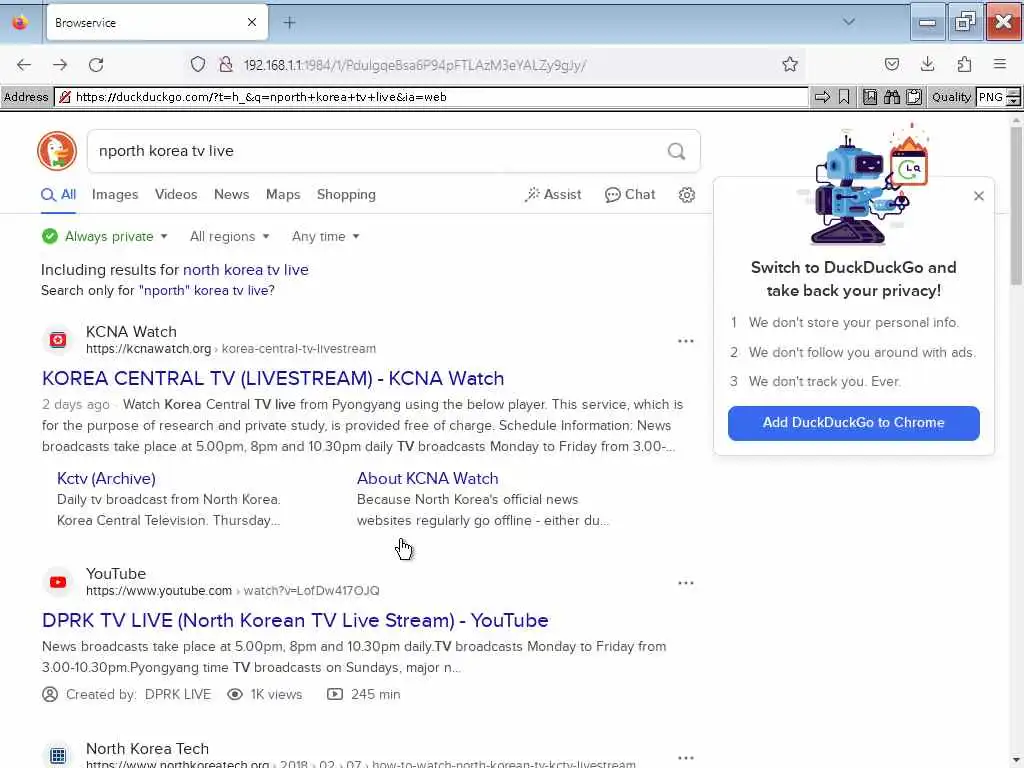Open the Pocket save icon

pos(891,64)
